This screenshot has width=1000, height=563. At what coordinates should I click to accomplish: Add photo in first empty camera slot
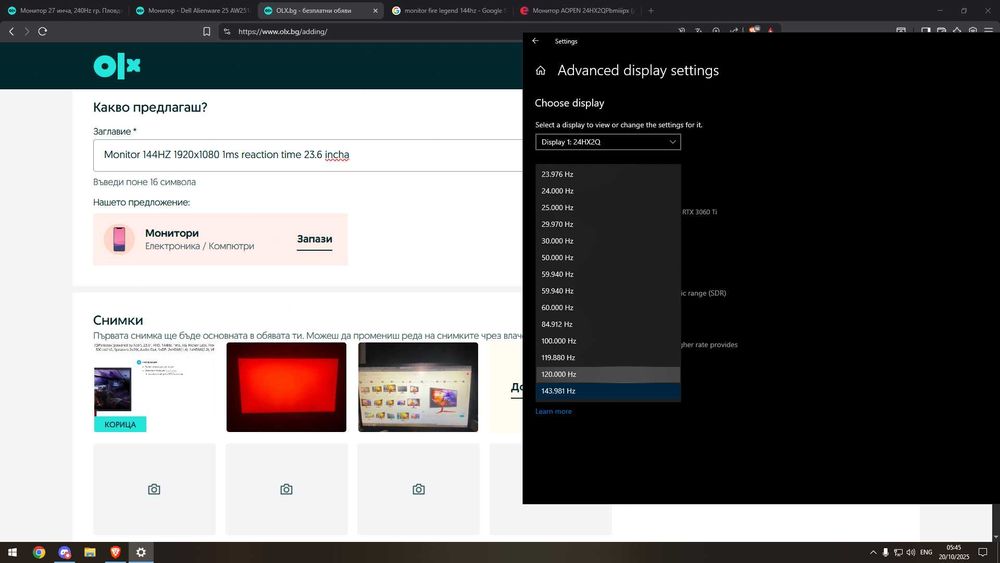pos(154,489)
